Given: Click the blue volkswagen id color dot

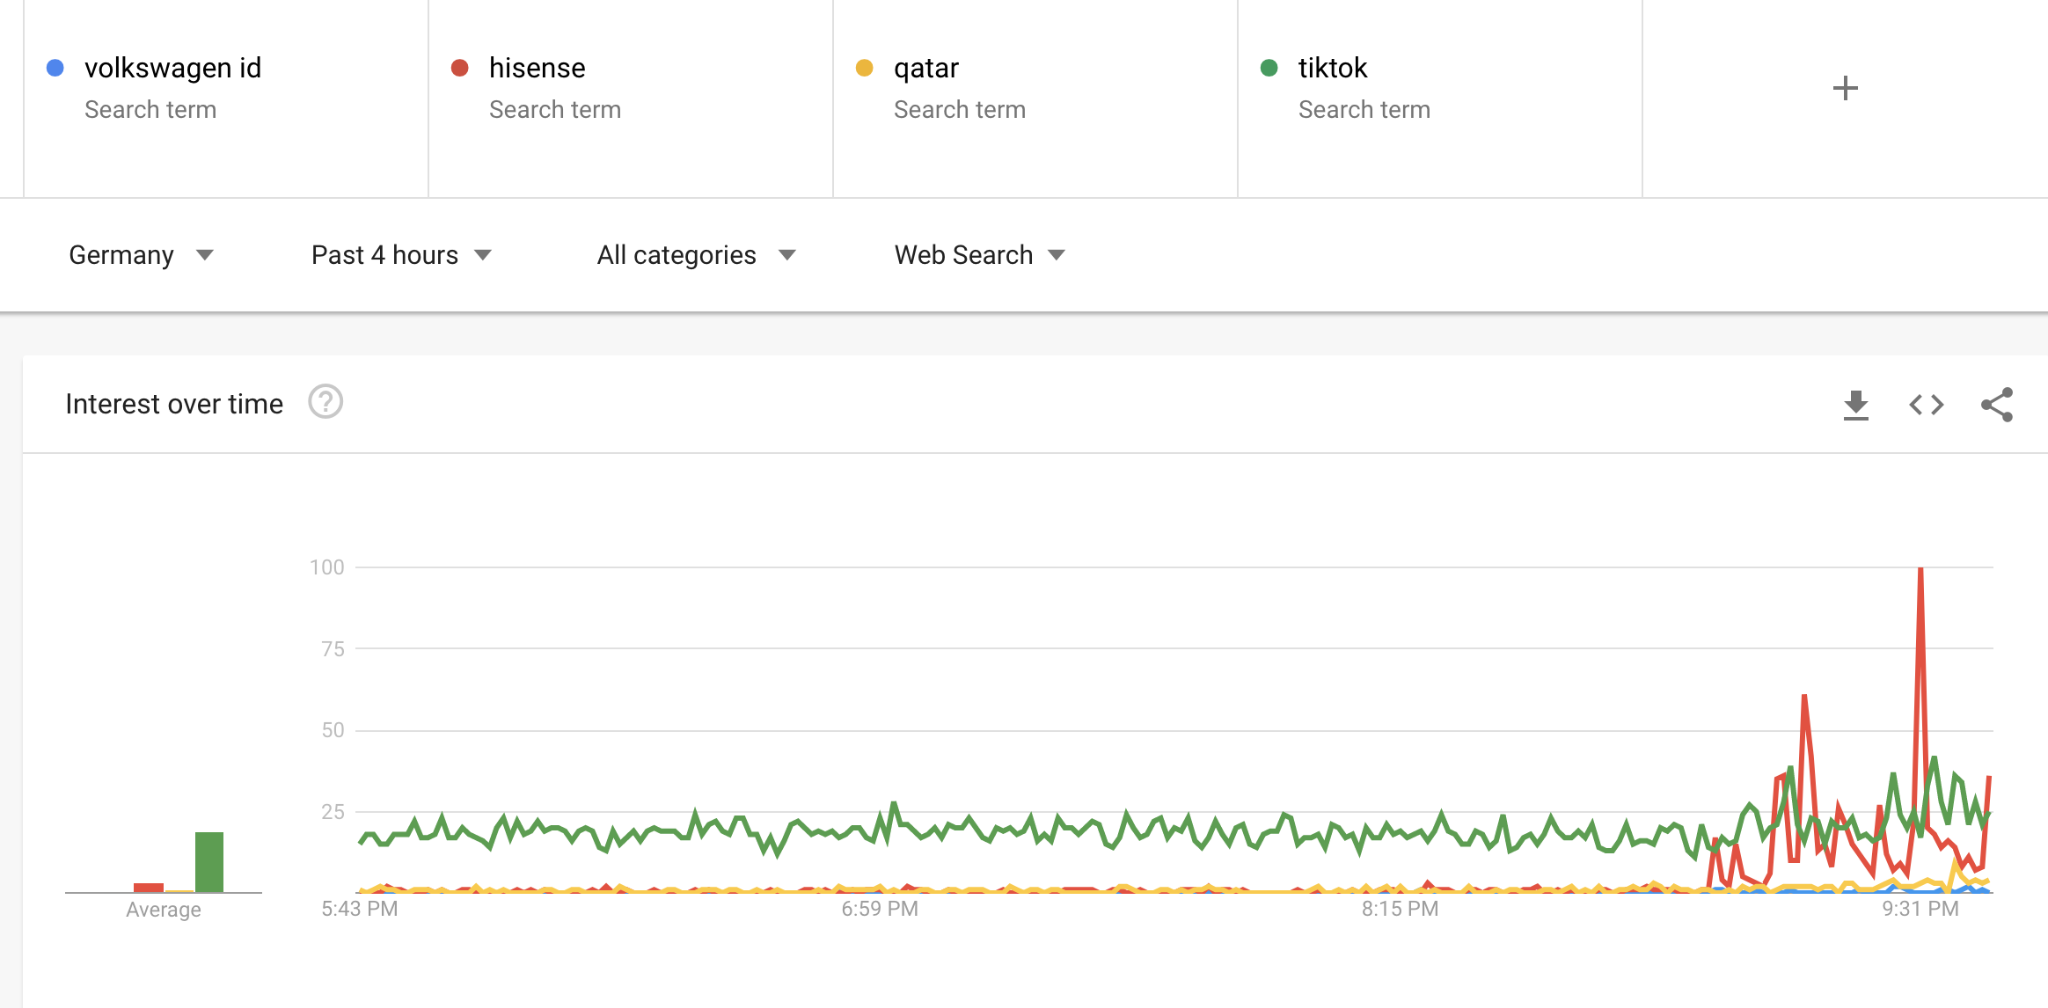Looking at the screenshot, I should (55, 68).
